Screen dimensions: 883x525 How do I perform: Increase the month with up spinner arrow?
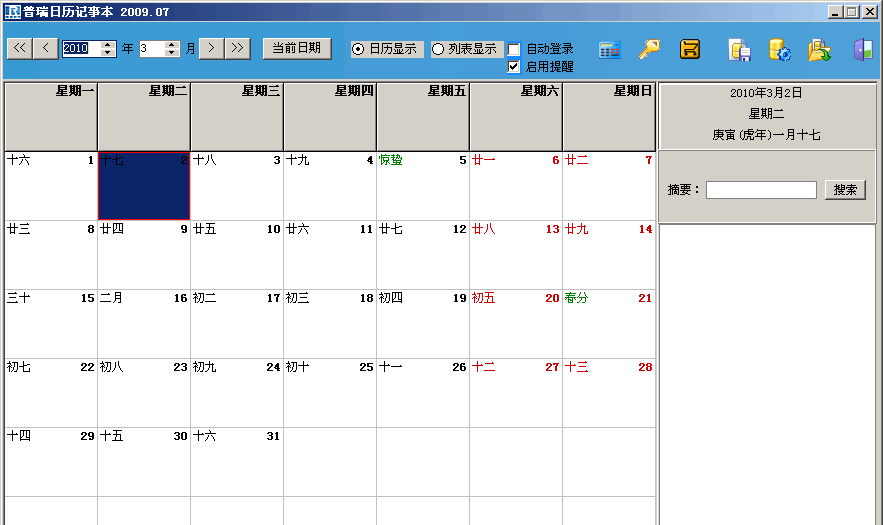[x=172, y=45]
